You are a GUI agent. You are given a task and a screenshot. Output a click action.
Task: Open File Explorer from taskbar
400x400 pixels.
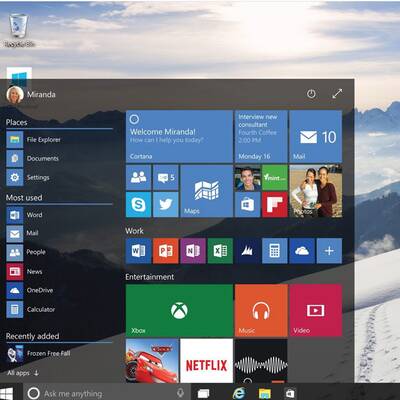coord(265,394)
